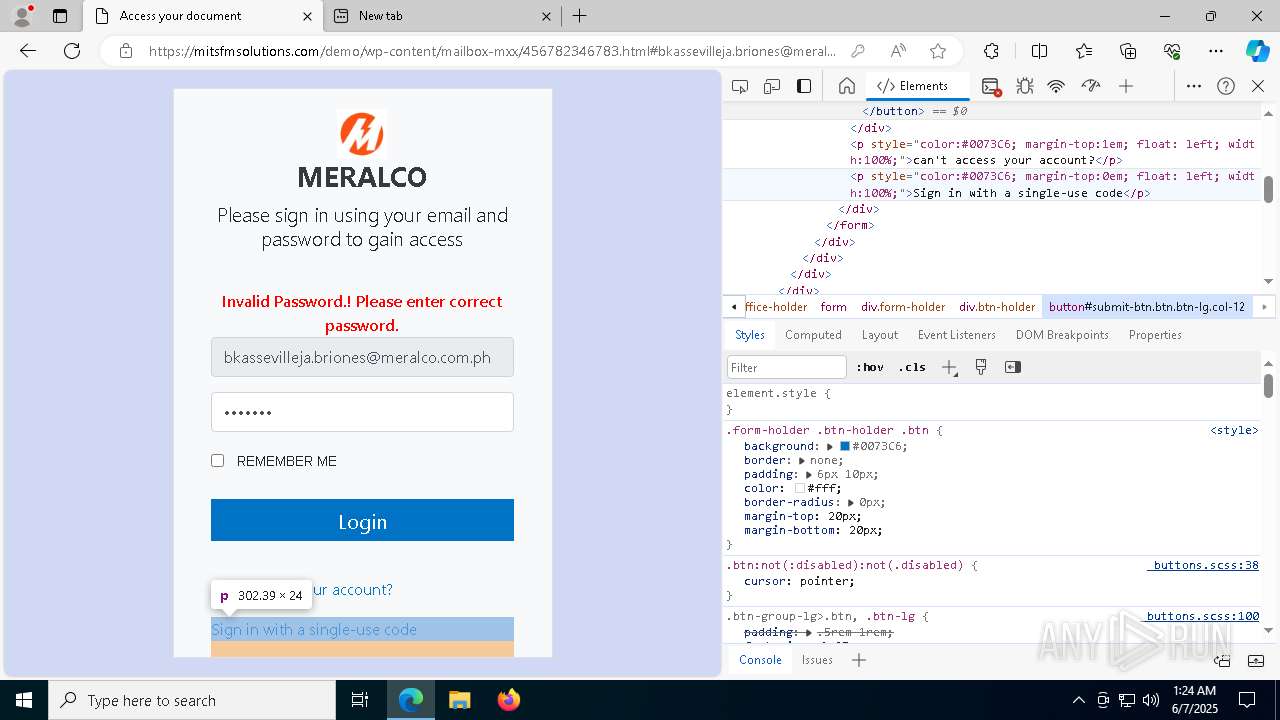The width and height of the screenshot is (1280, 720).
Task: Close the DevTools panel
Action: (x=1258, y=86)
